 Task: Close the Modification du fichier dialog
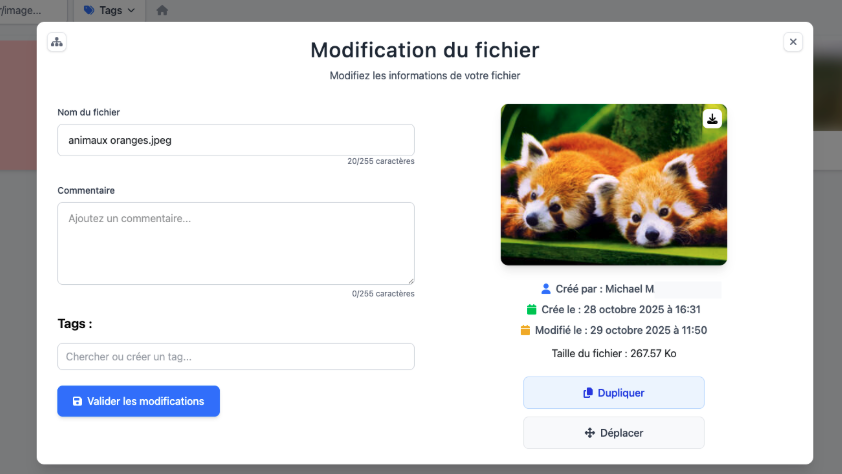click(x=793, y=42)
